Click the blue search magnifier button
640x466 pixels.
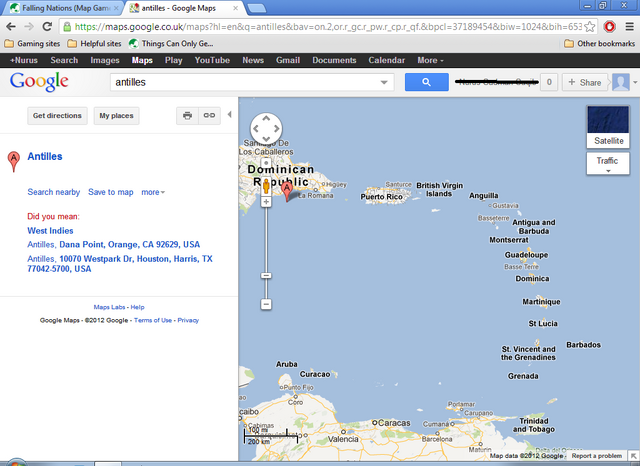[427, 82]
